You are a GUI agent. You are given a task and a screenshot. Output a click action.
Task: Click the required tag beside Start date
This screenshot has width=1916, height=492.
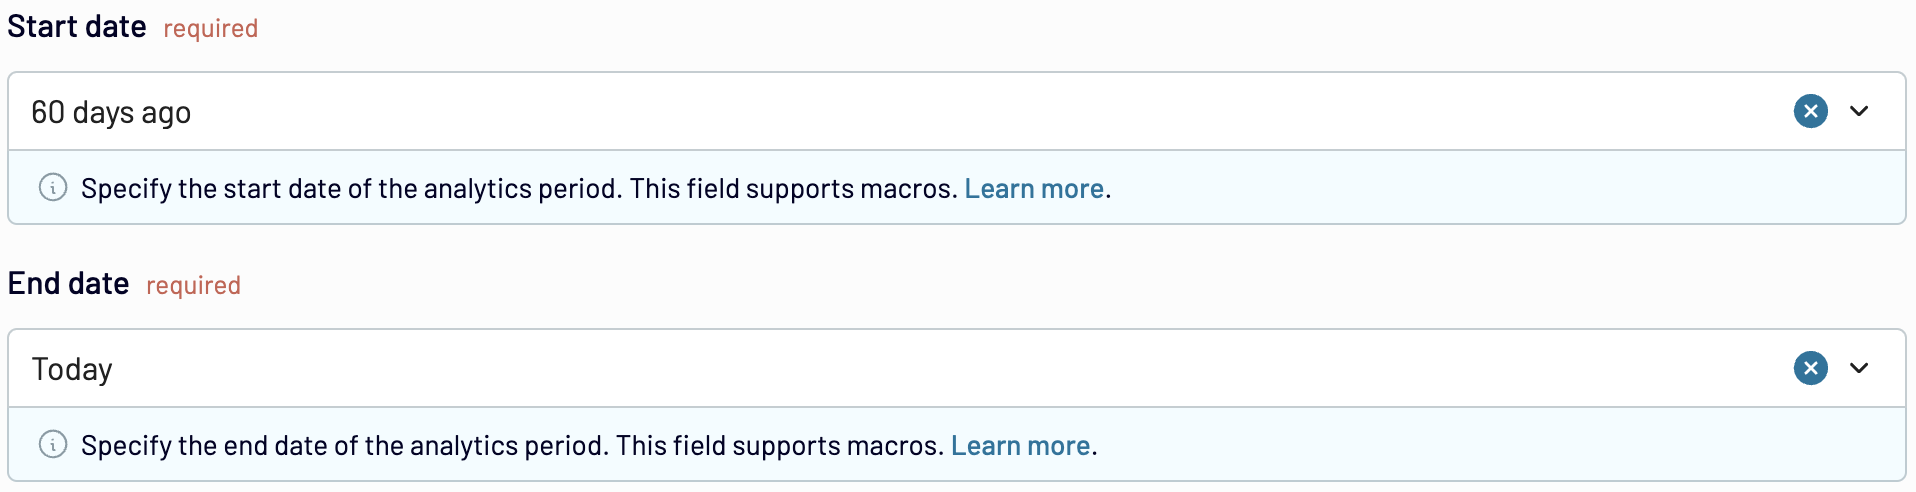210,28
